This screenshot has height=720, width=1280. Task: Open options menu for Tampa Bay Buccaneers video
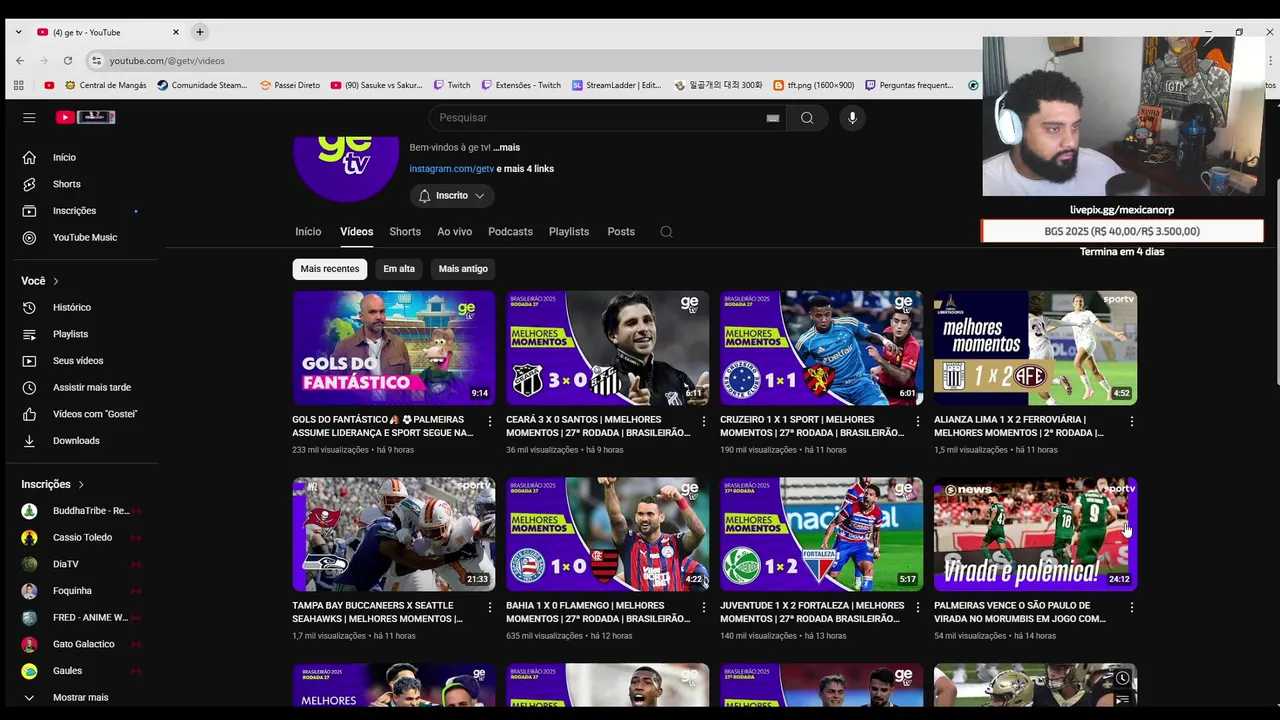(x=489, y=608)
